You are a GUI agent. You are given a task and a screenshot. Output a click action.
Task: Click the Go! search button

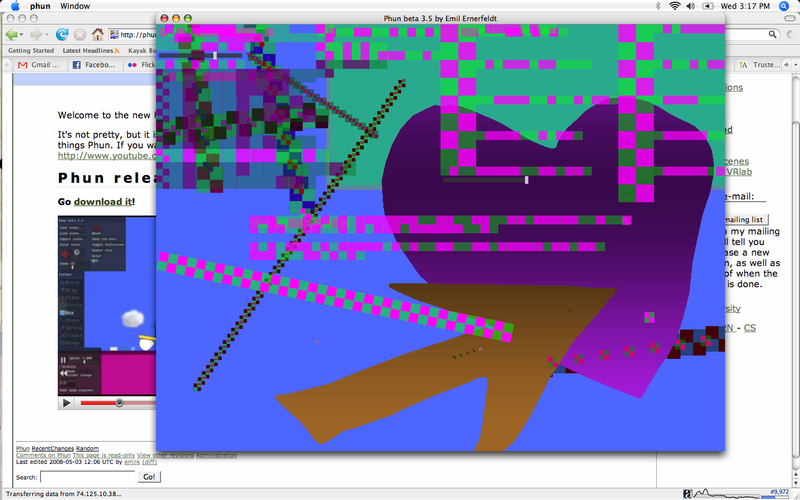click(x=149, y=477)
